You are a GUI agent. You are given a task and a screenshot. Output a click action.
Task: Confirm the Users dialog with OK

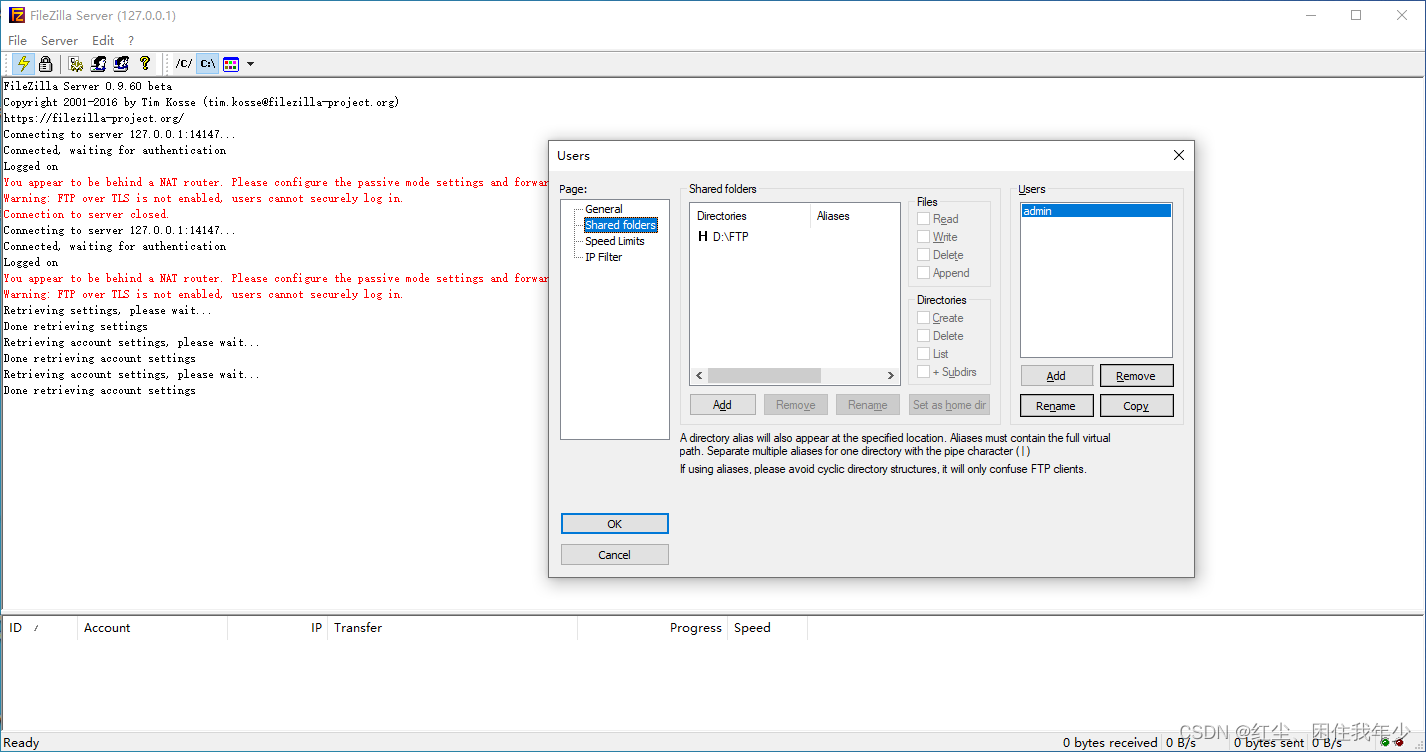click(x=615, y=524)
